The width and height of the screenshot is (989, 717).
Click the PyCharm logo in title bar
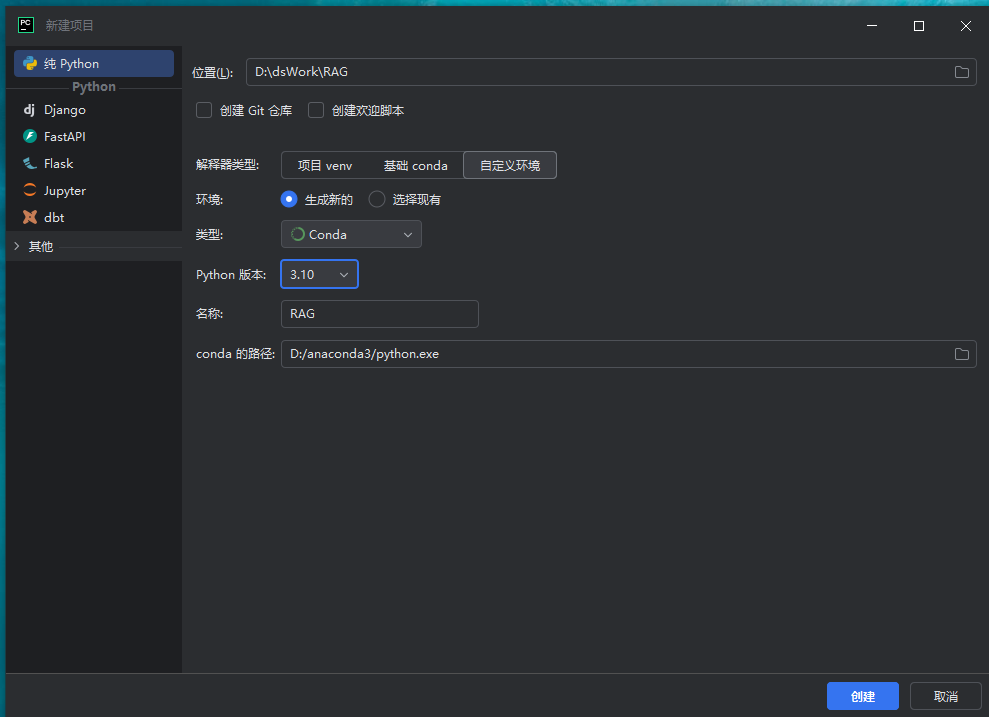[x=26, y=25]
